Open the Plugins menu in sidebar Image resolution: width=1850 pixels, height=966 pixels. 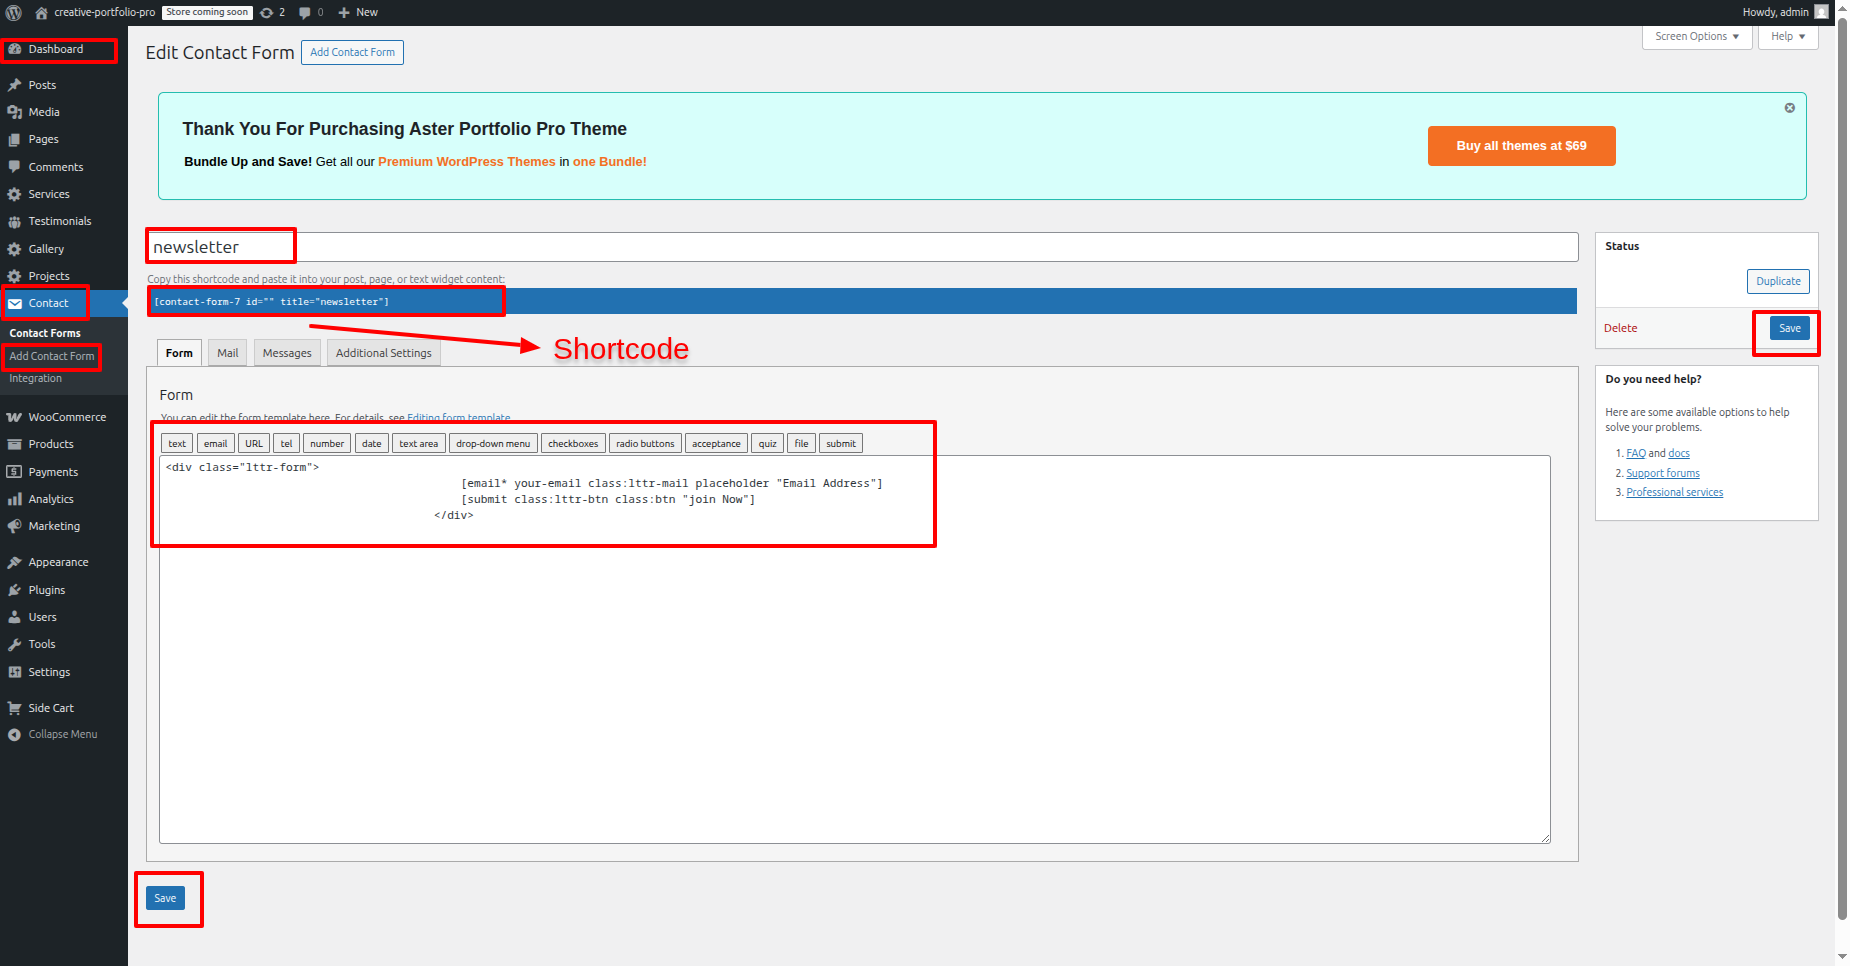(x=46, y=590)
